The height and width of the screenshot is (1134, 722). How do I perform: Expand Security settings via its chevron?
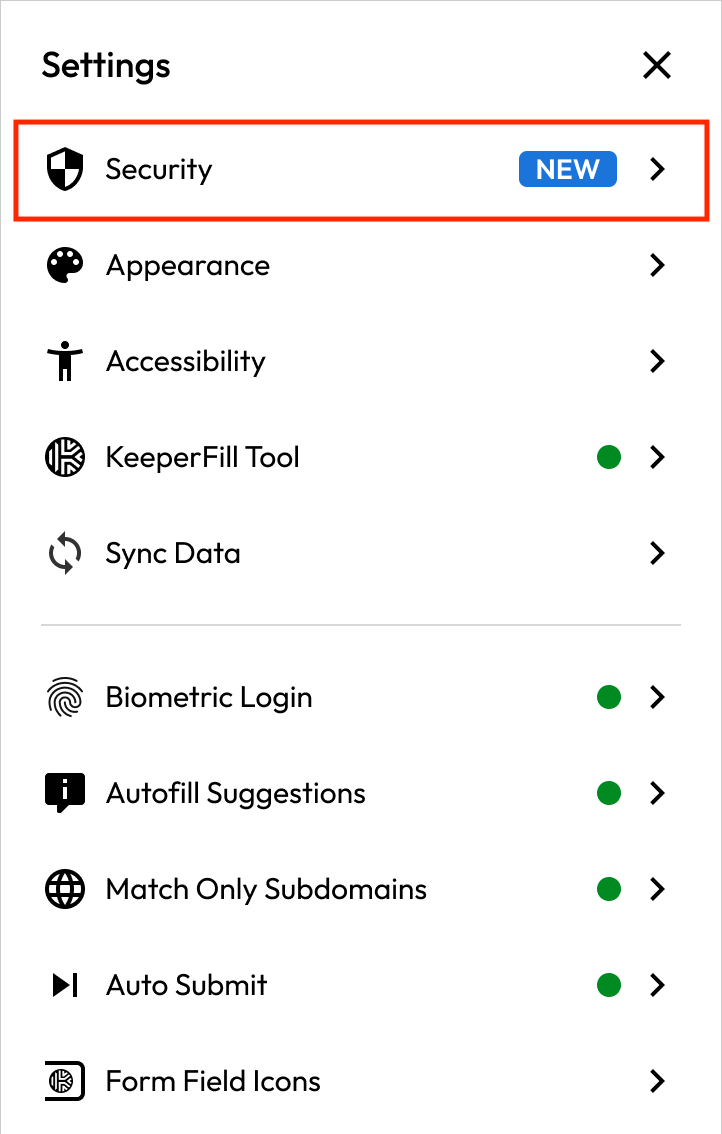(x=657, y=169)
